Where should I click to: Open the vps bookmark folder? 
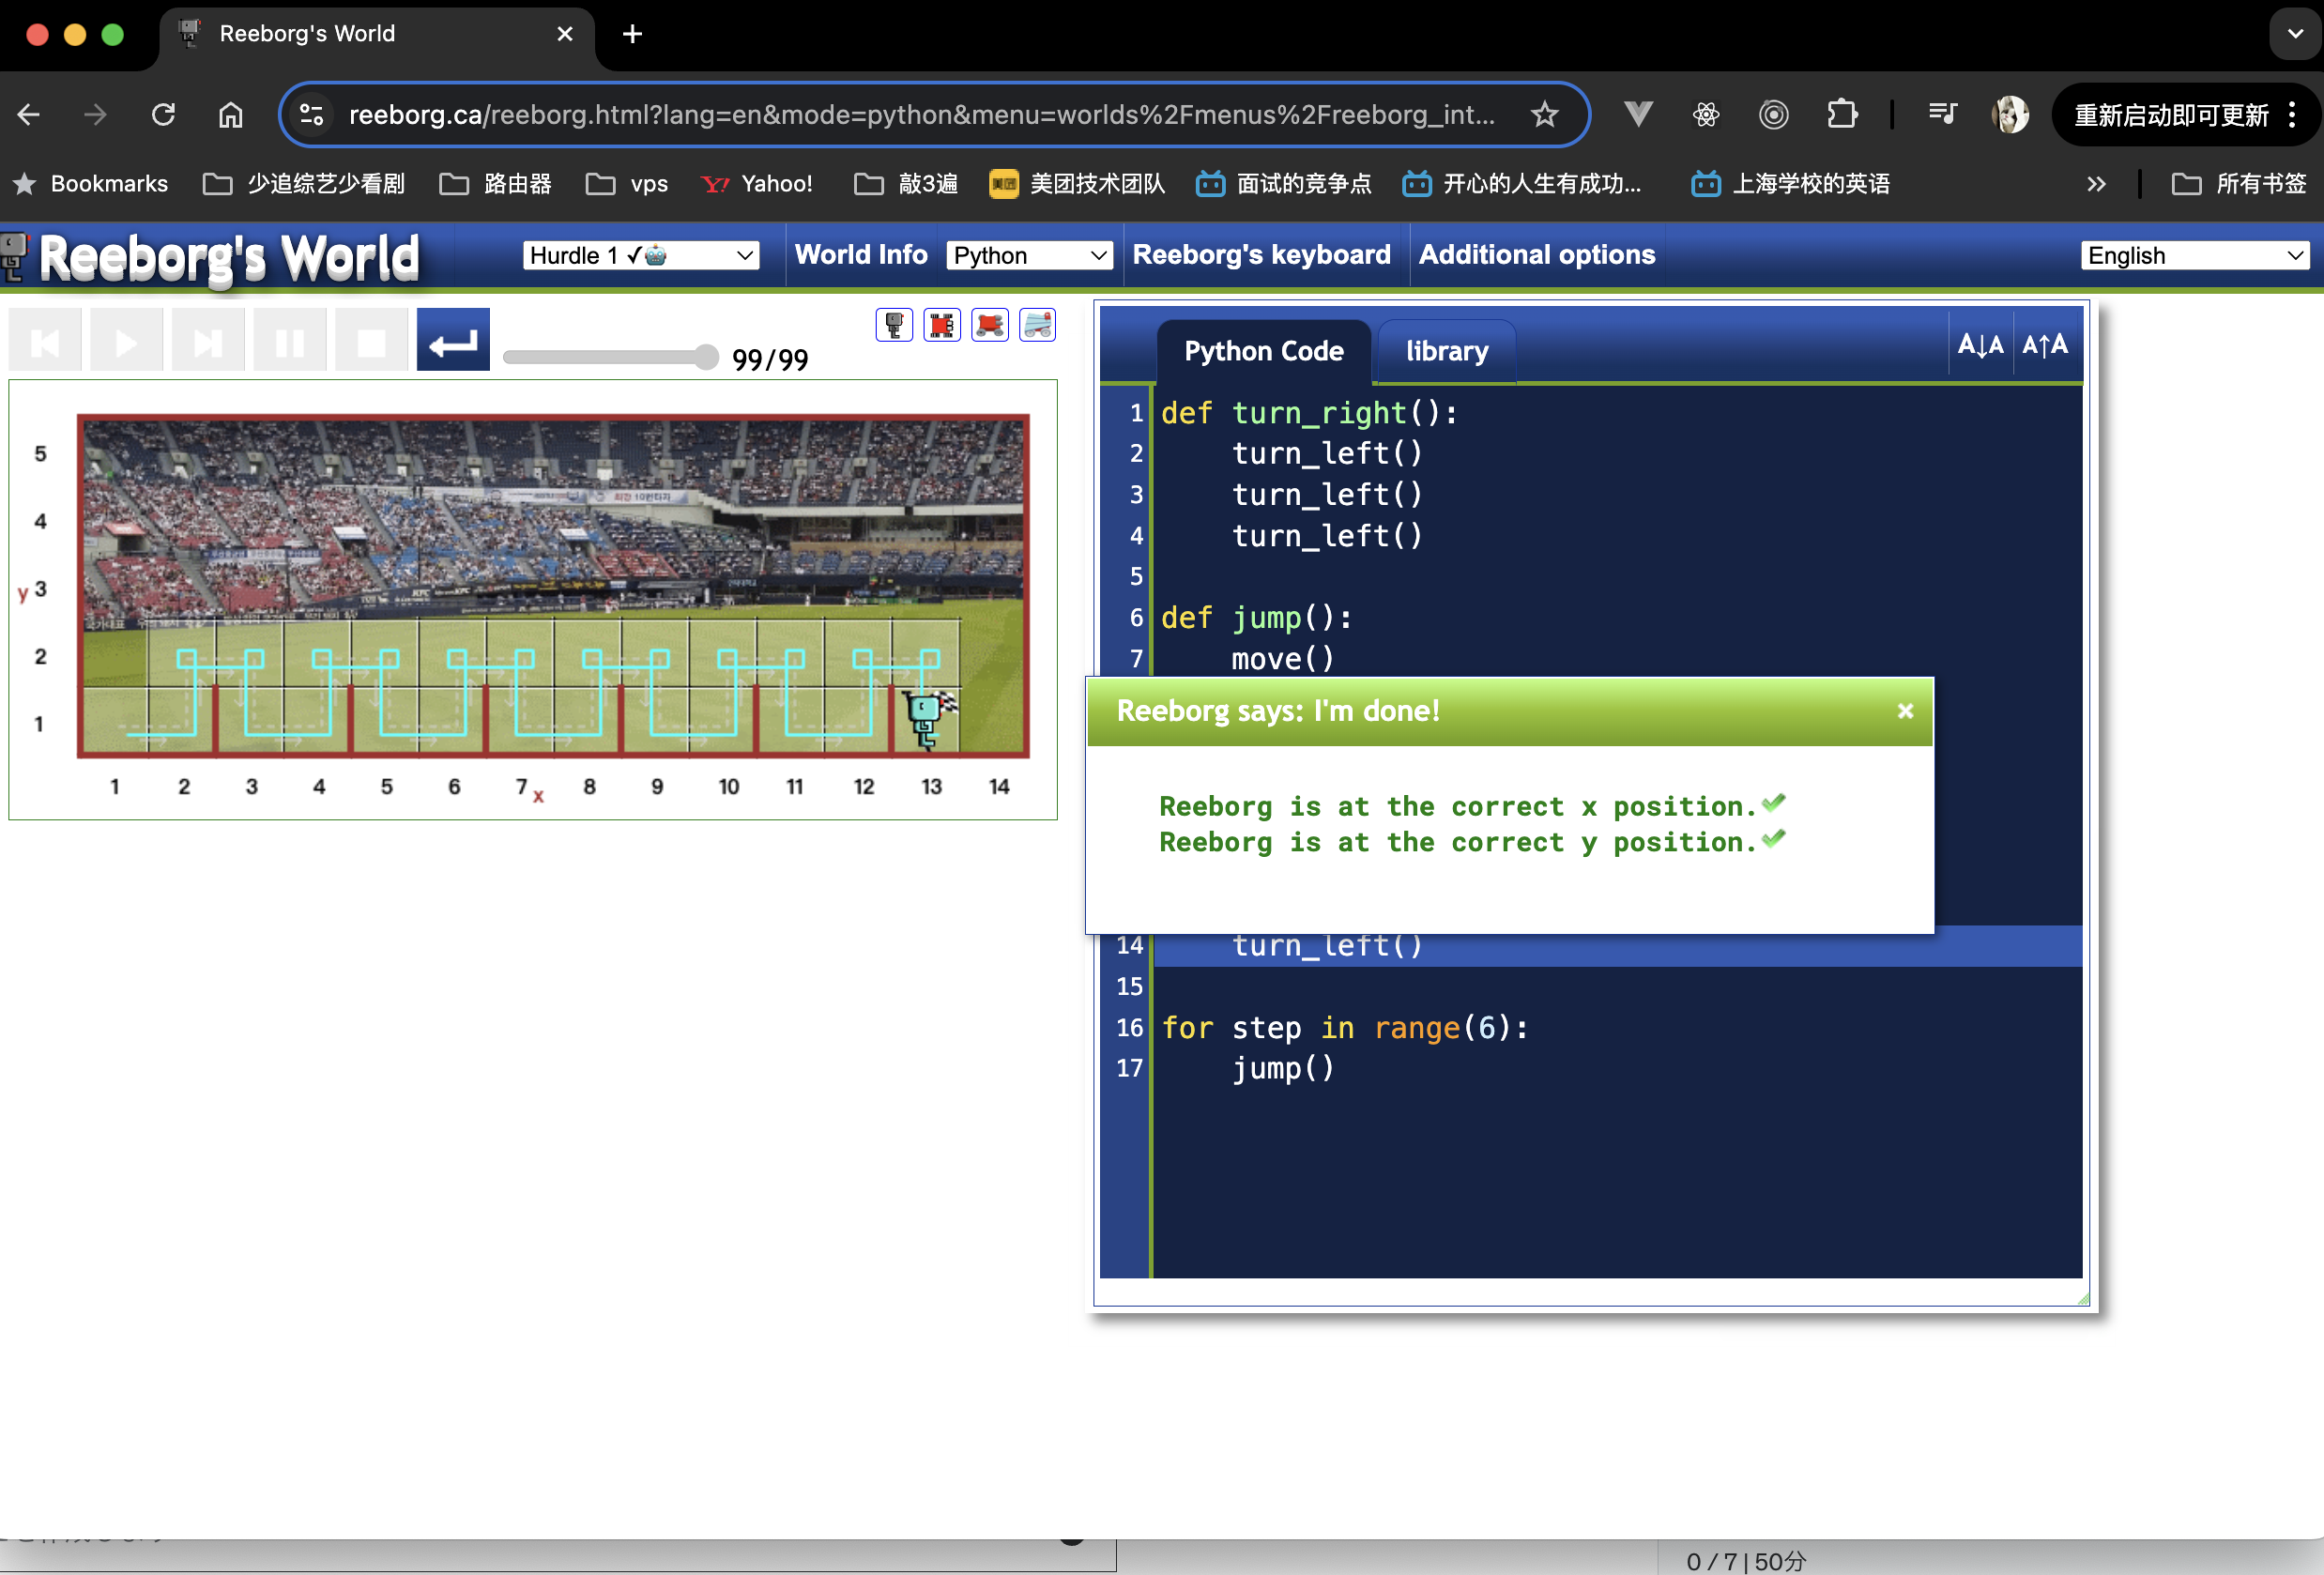point(627,184)
